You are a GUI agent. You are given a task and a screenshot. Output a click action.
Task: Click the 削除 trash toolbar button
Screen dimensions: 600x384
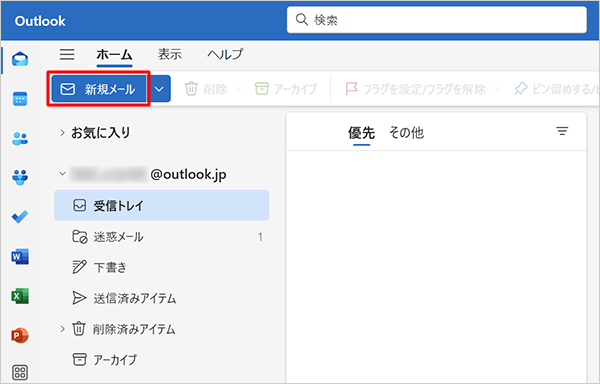tap(206, 89)
